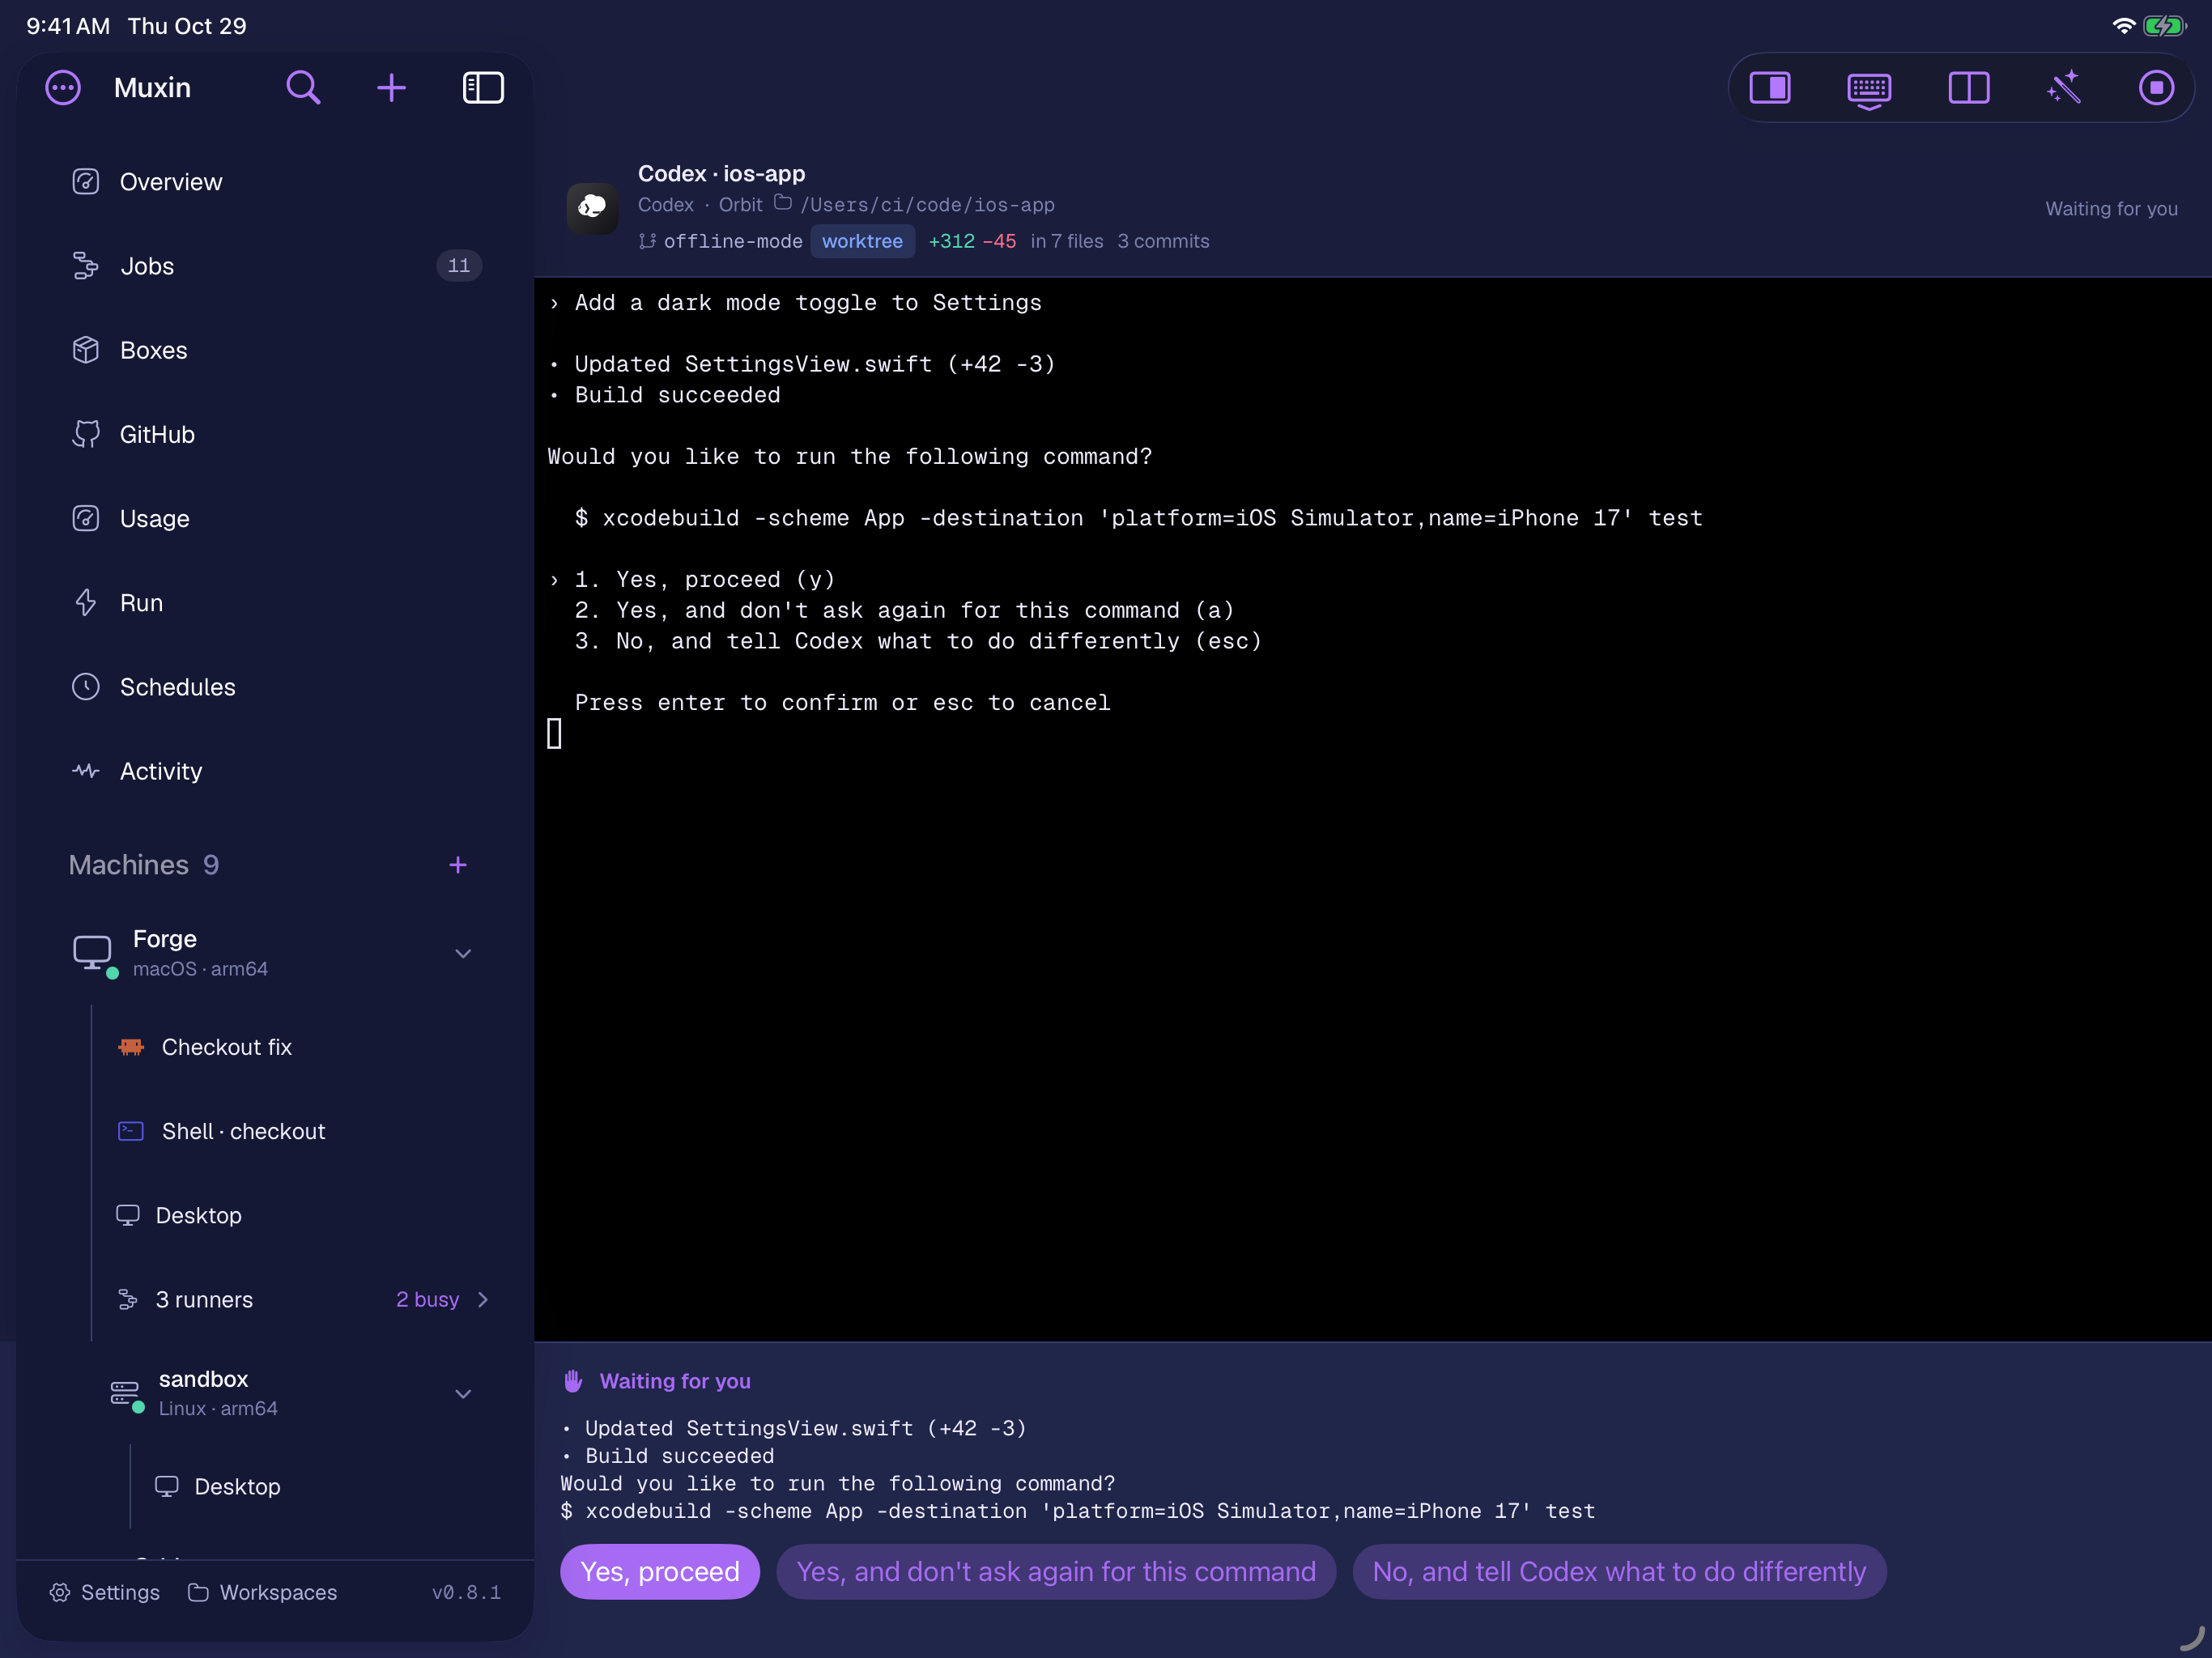The height and width of the screenshot is (1658, 2212).
Task: Click the worktree badge
Action: tap(862, 241)
